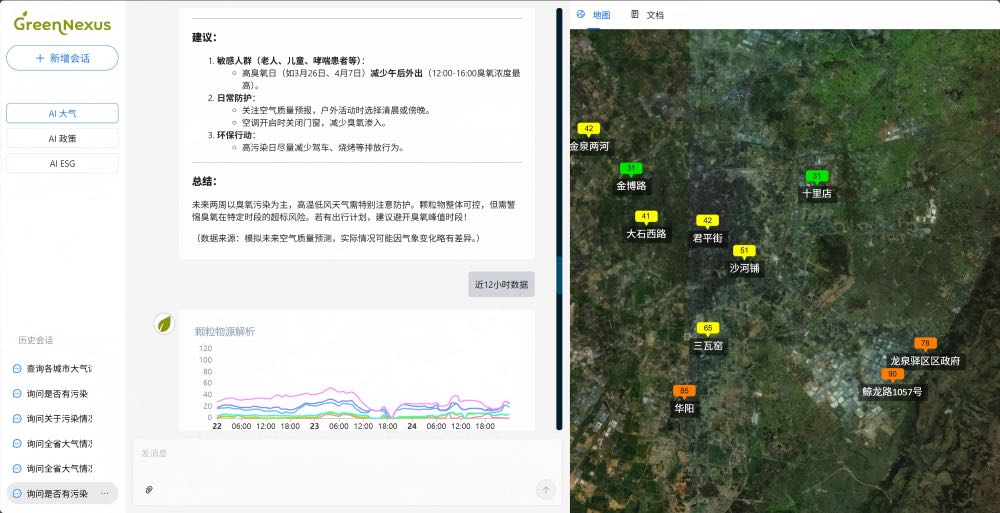Click the 三瓦窑 marker showing 65
Viewport: 1000px width, 513px height.
(x=708, y=328)
